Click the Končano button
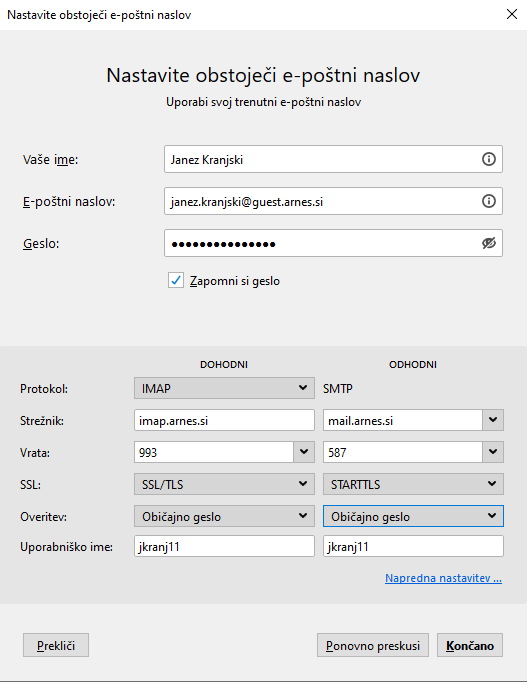This screenshot has width=527, height=682. (x=470, y=645)
